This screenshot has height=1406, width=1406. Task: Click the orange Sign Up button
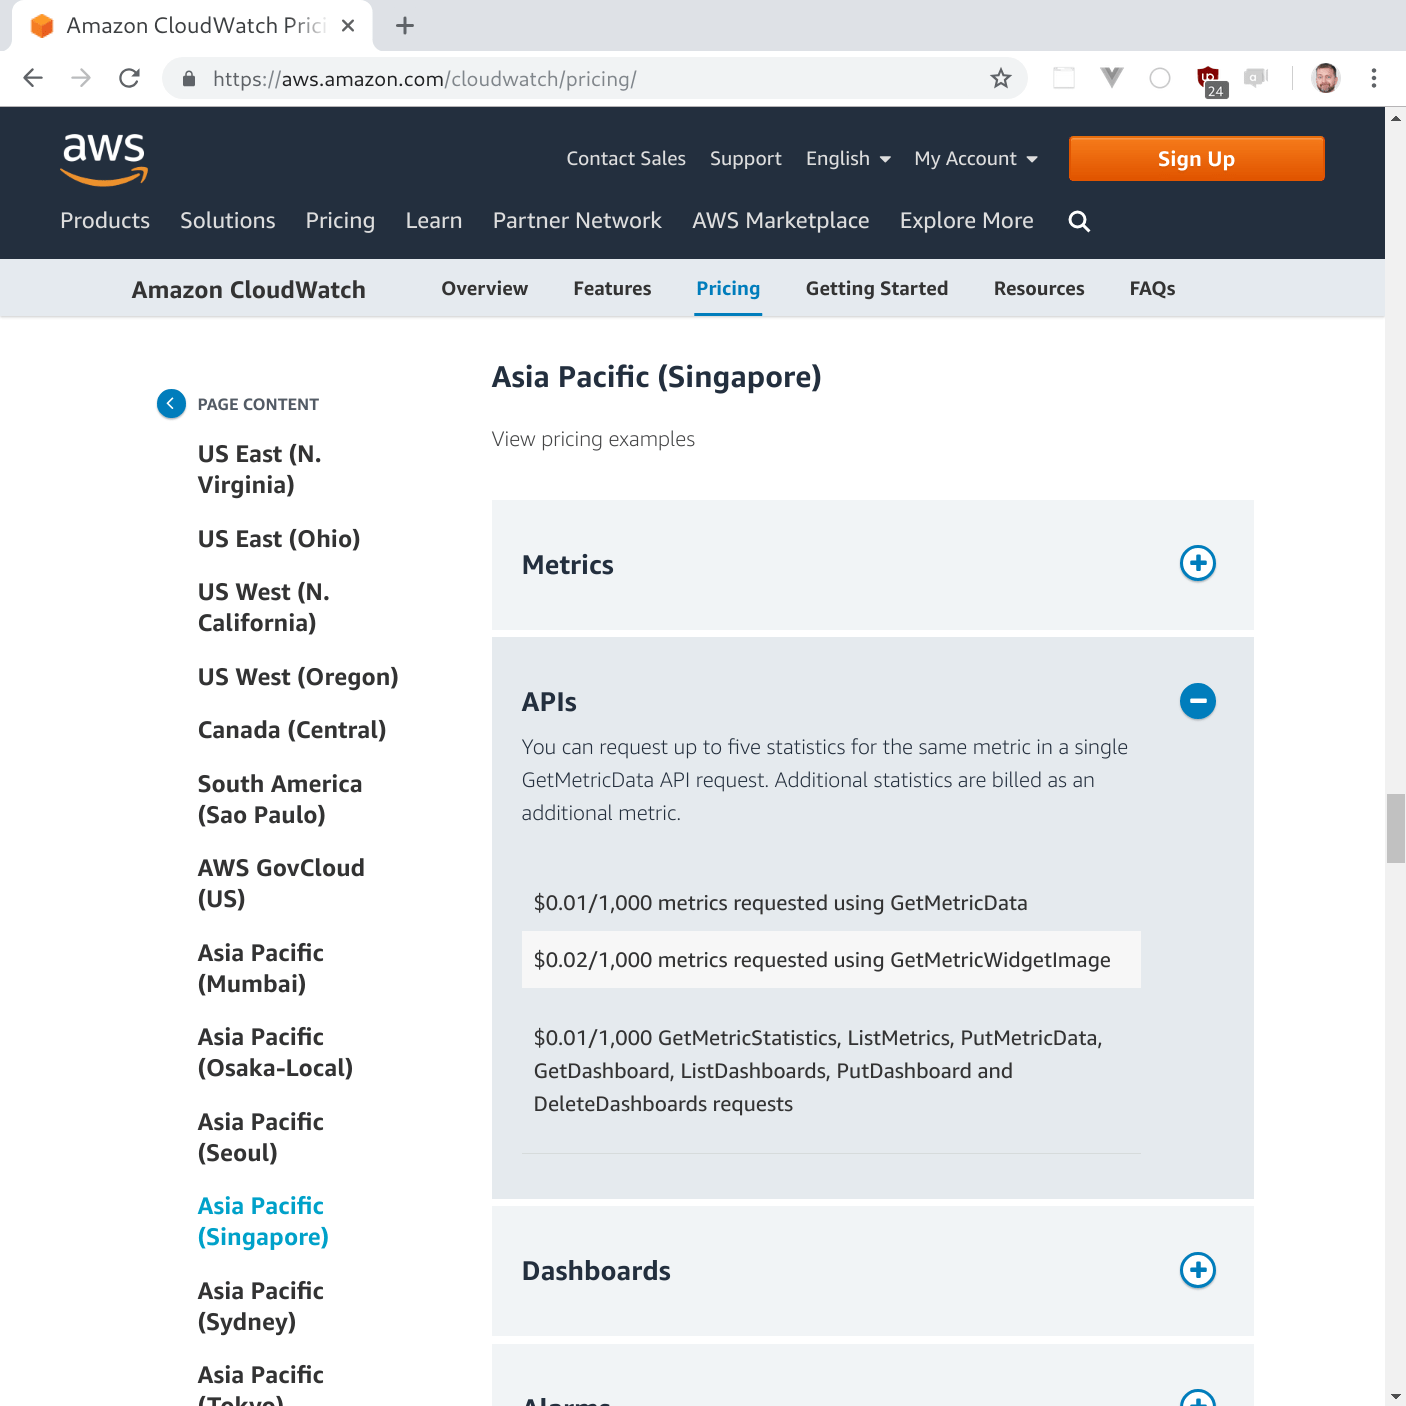(x=1196, y=158)
